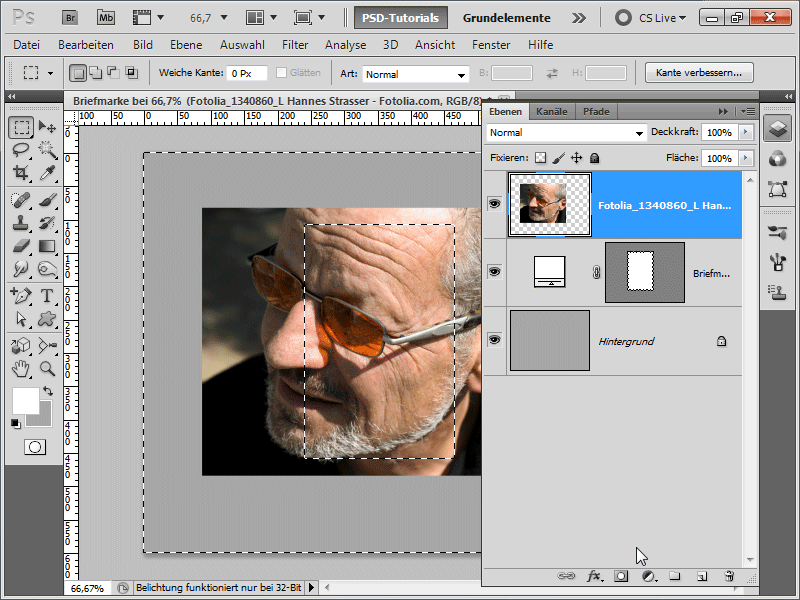This screenshot has height=600, width=800.
Task: Open the Deckkraft opacity slider arrow
Action: (x=745, y=132)
